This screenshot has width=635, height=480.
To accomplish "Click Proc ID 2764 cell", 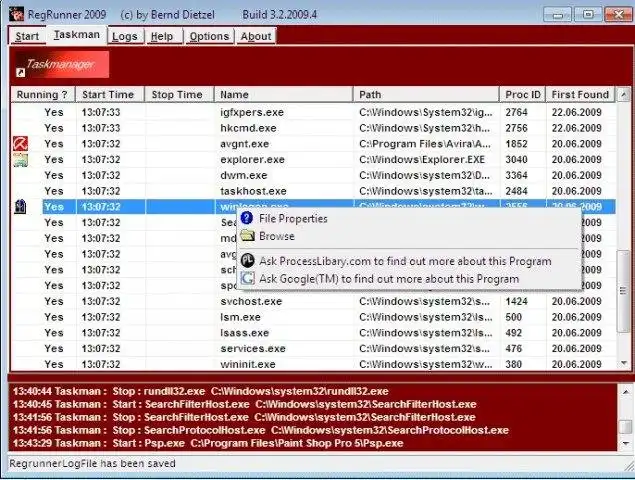I will (516, 112).
